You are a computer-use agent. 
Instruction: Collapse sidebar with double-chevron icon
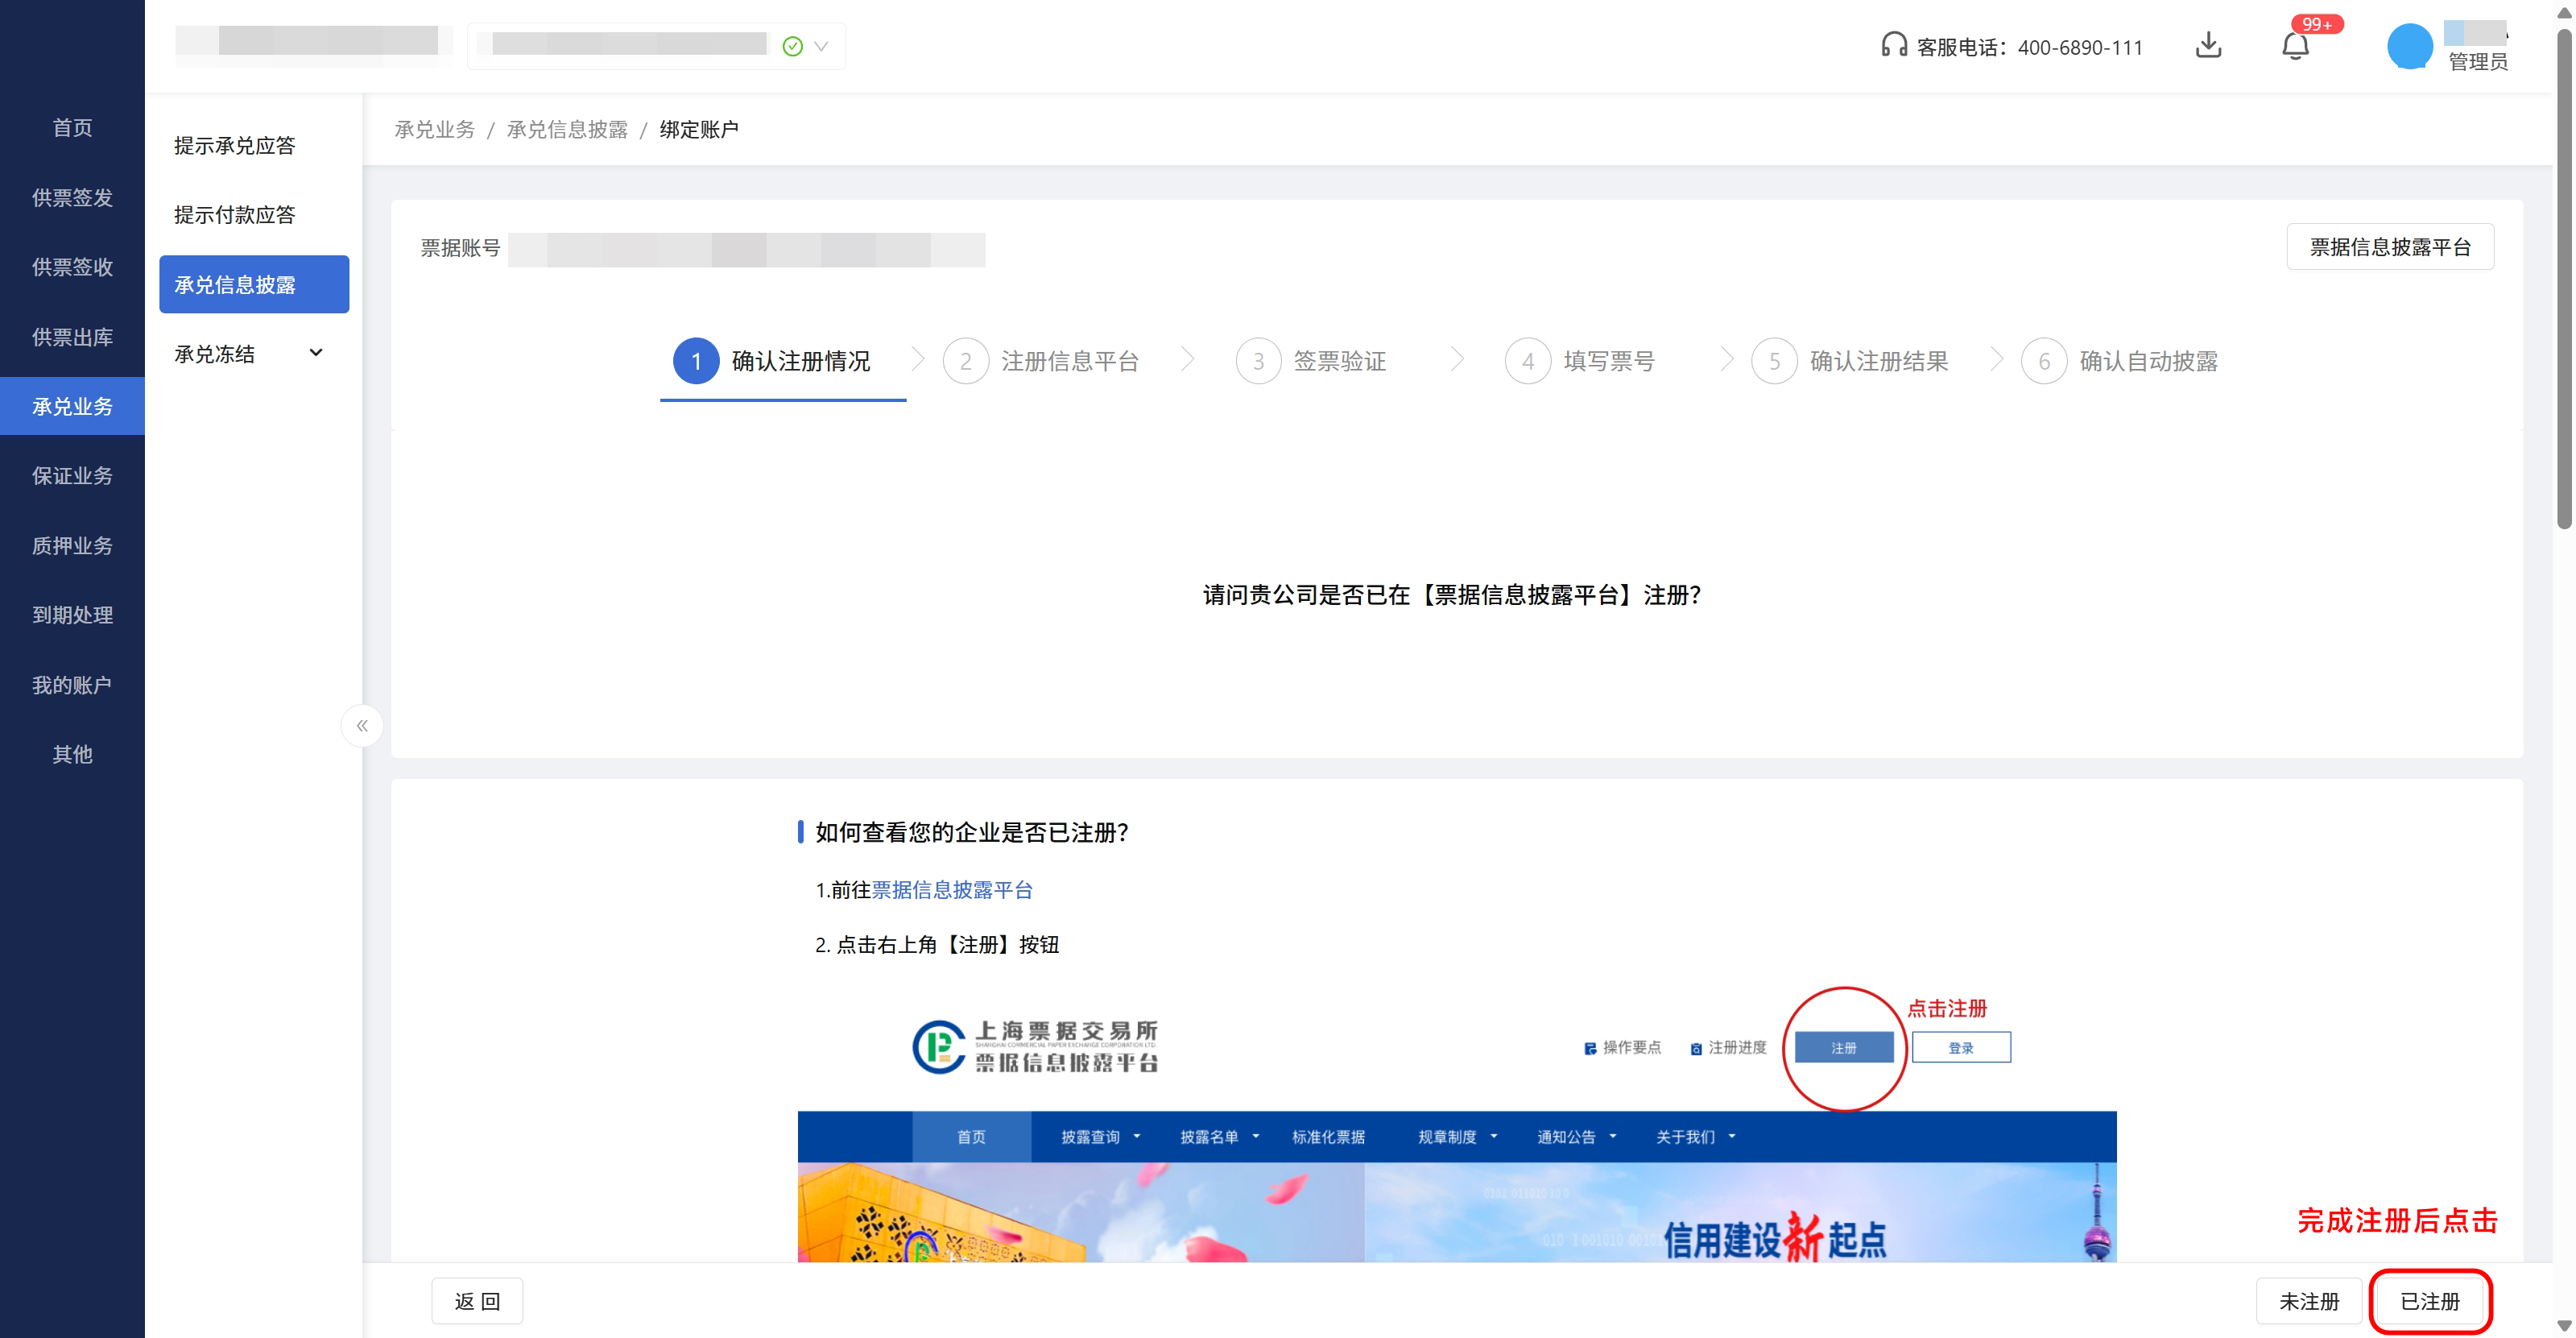pos(362,726)
